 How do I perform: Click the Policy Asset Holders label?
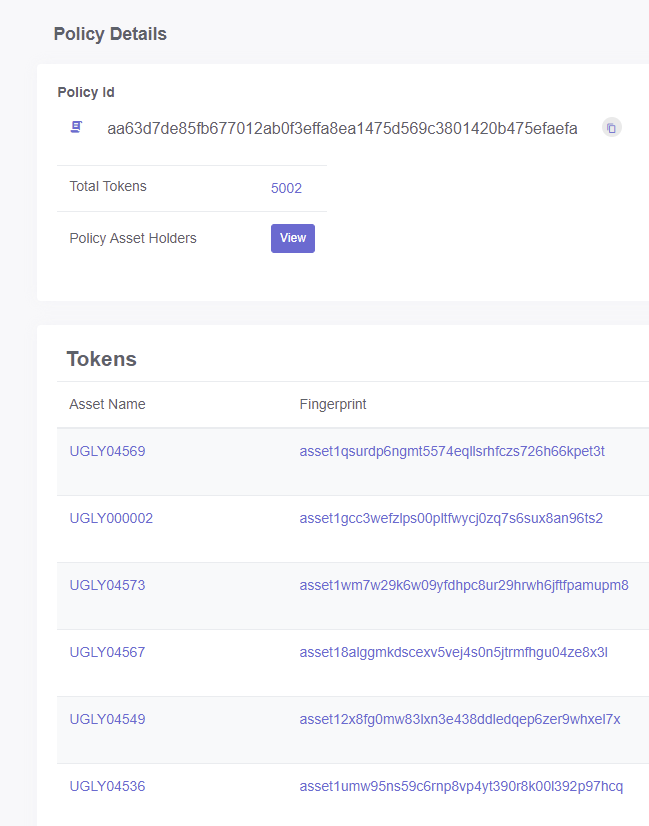pos(133,238)
